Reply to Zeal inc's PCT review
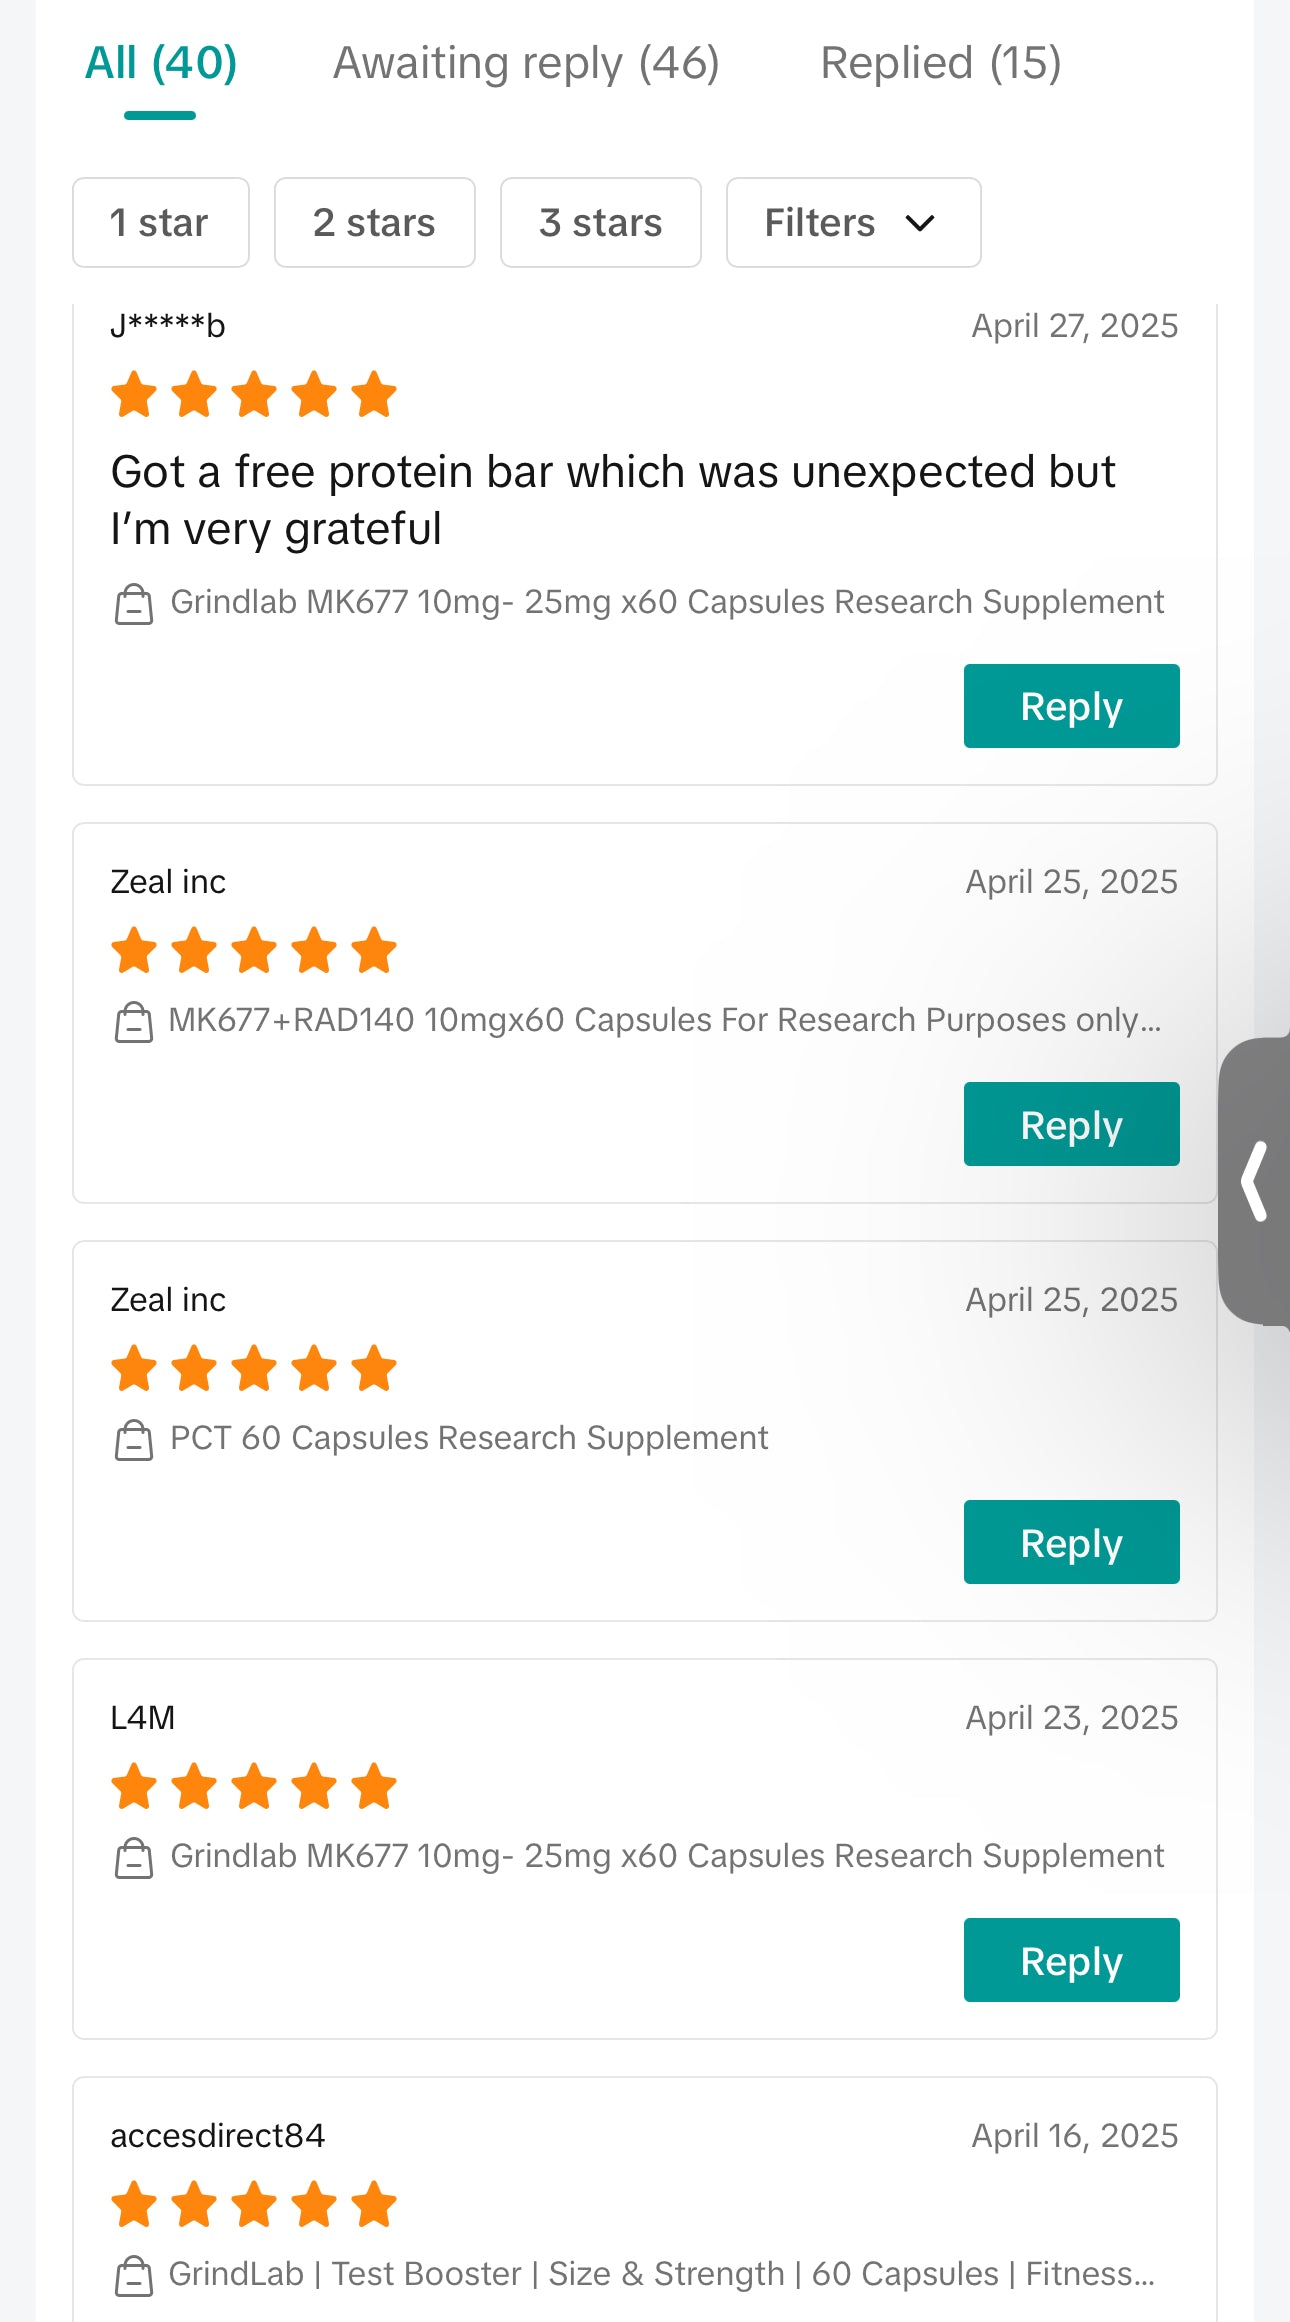The width and height of the screenshot is (1290, 2322). coord(1071,1542)
